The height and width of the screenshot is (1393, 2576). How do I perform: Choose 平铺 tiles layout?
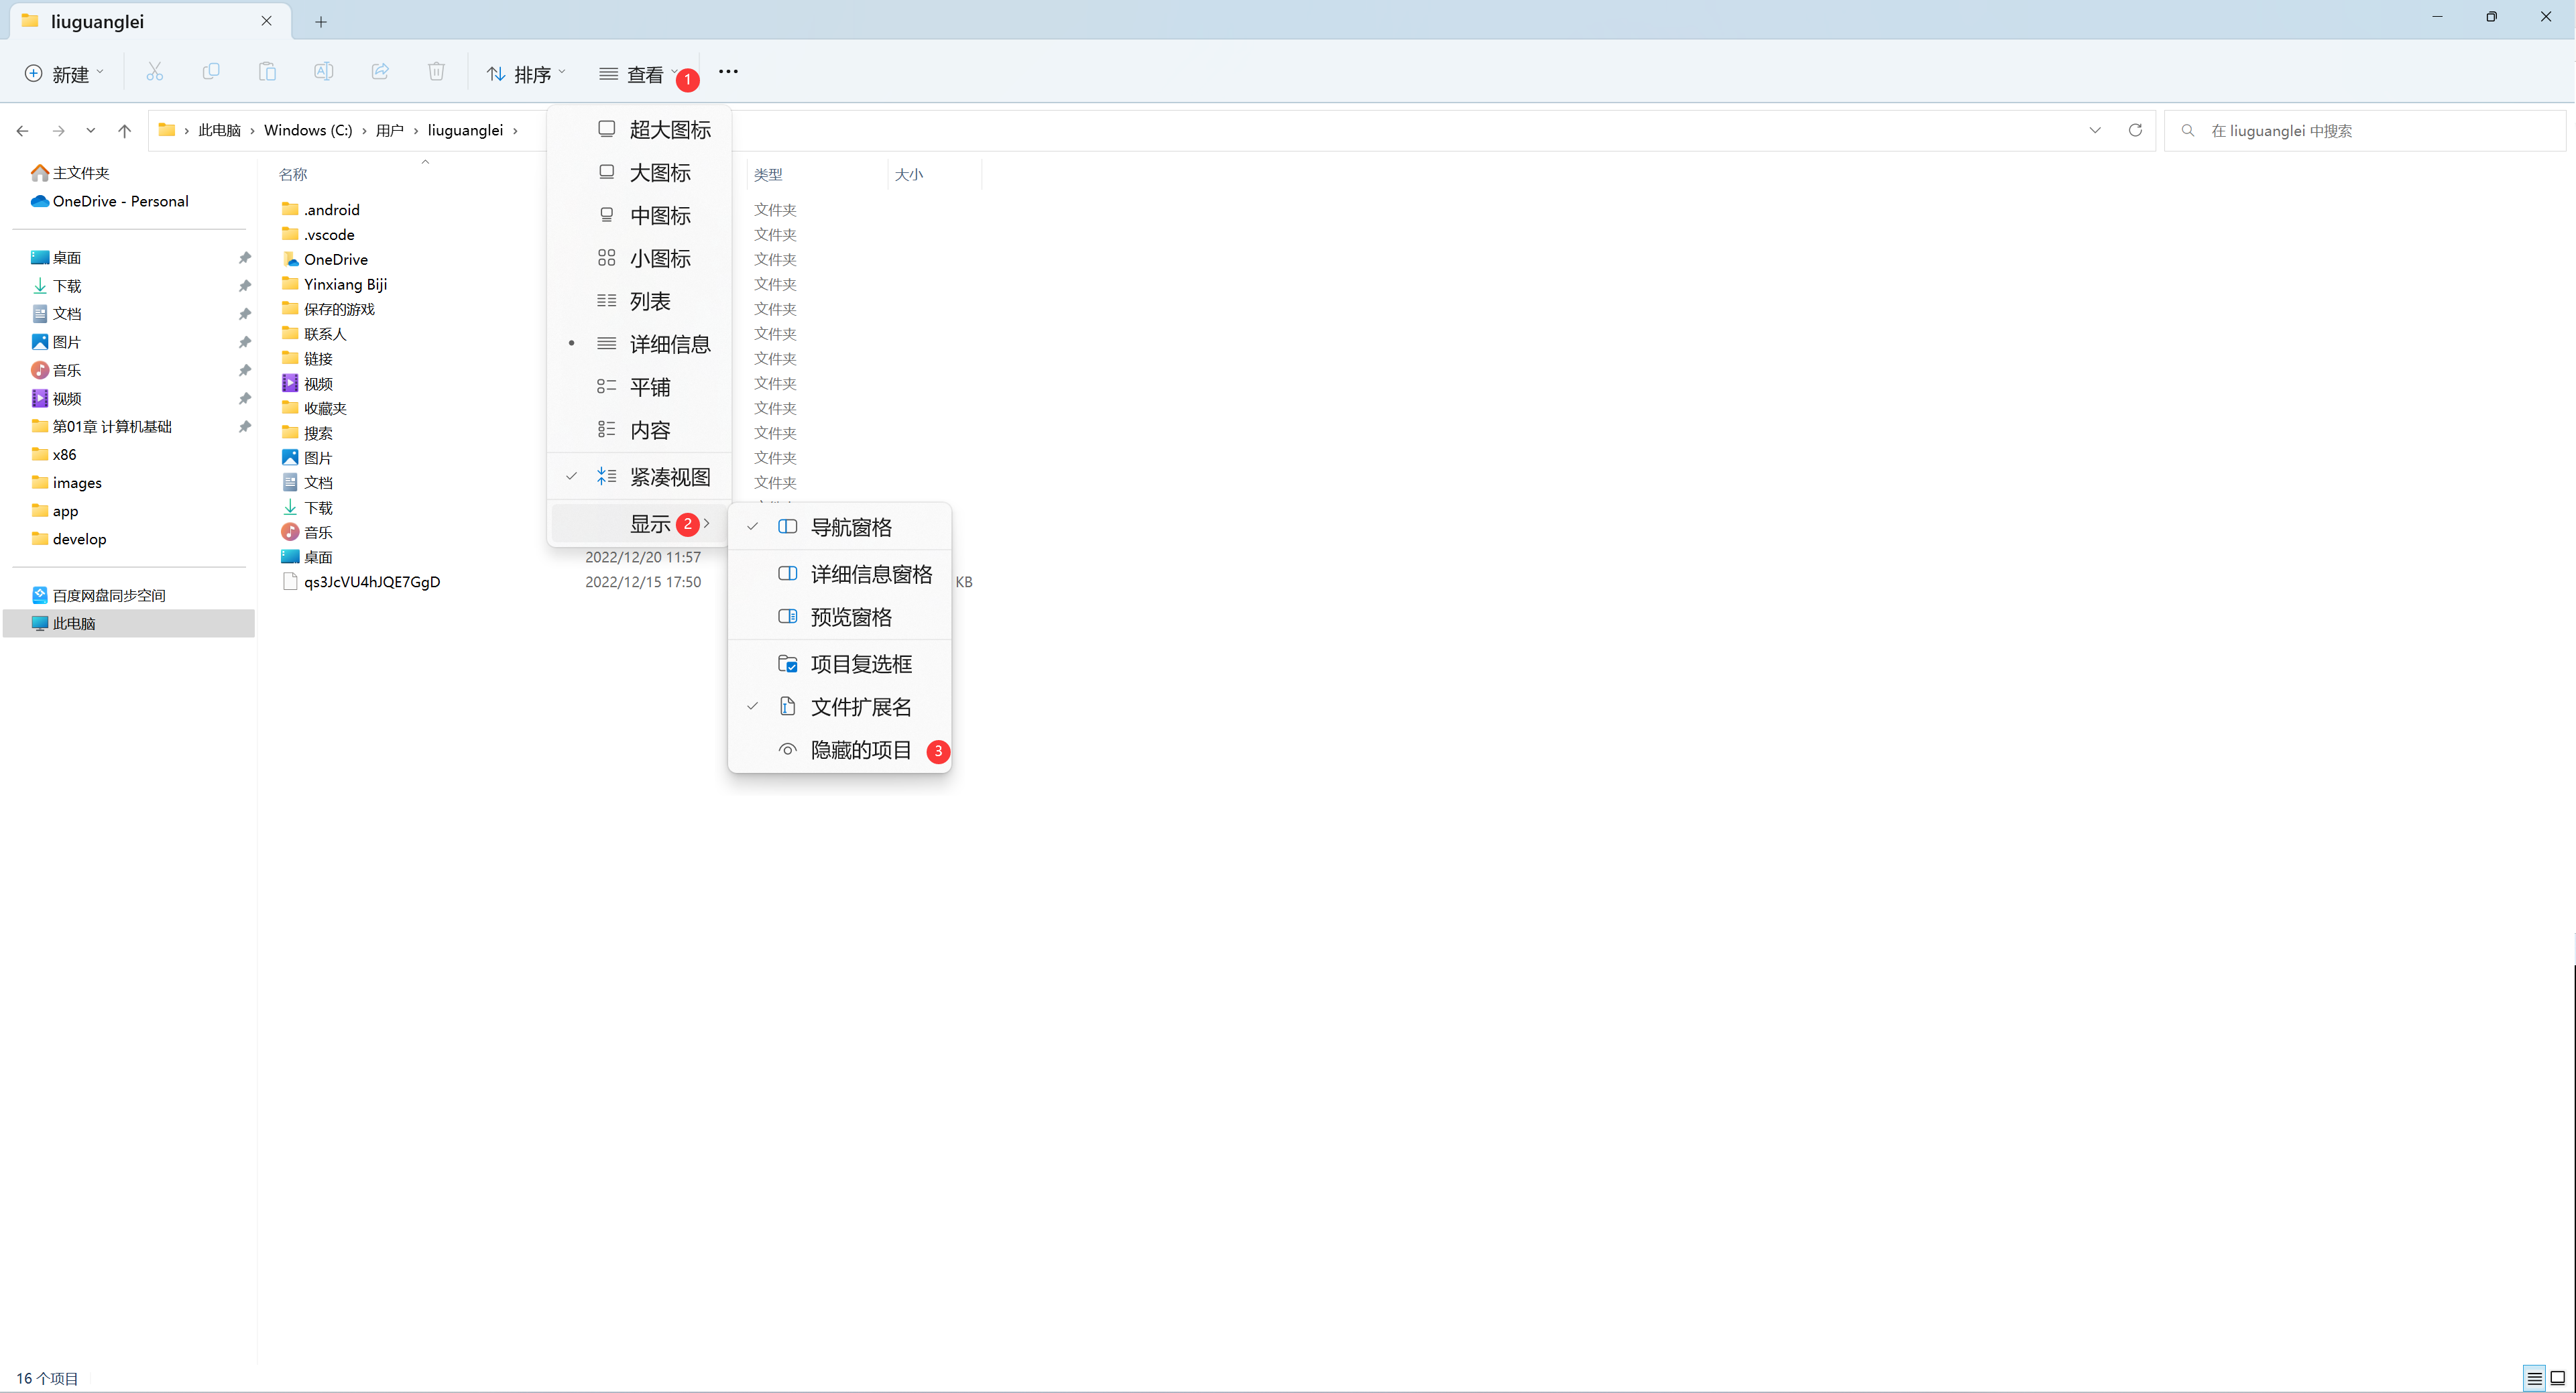pos(639,387)
